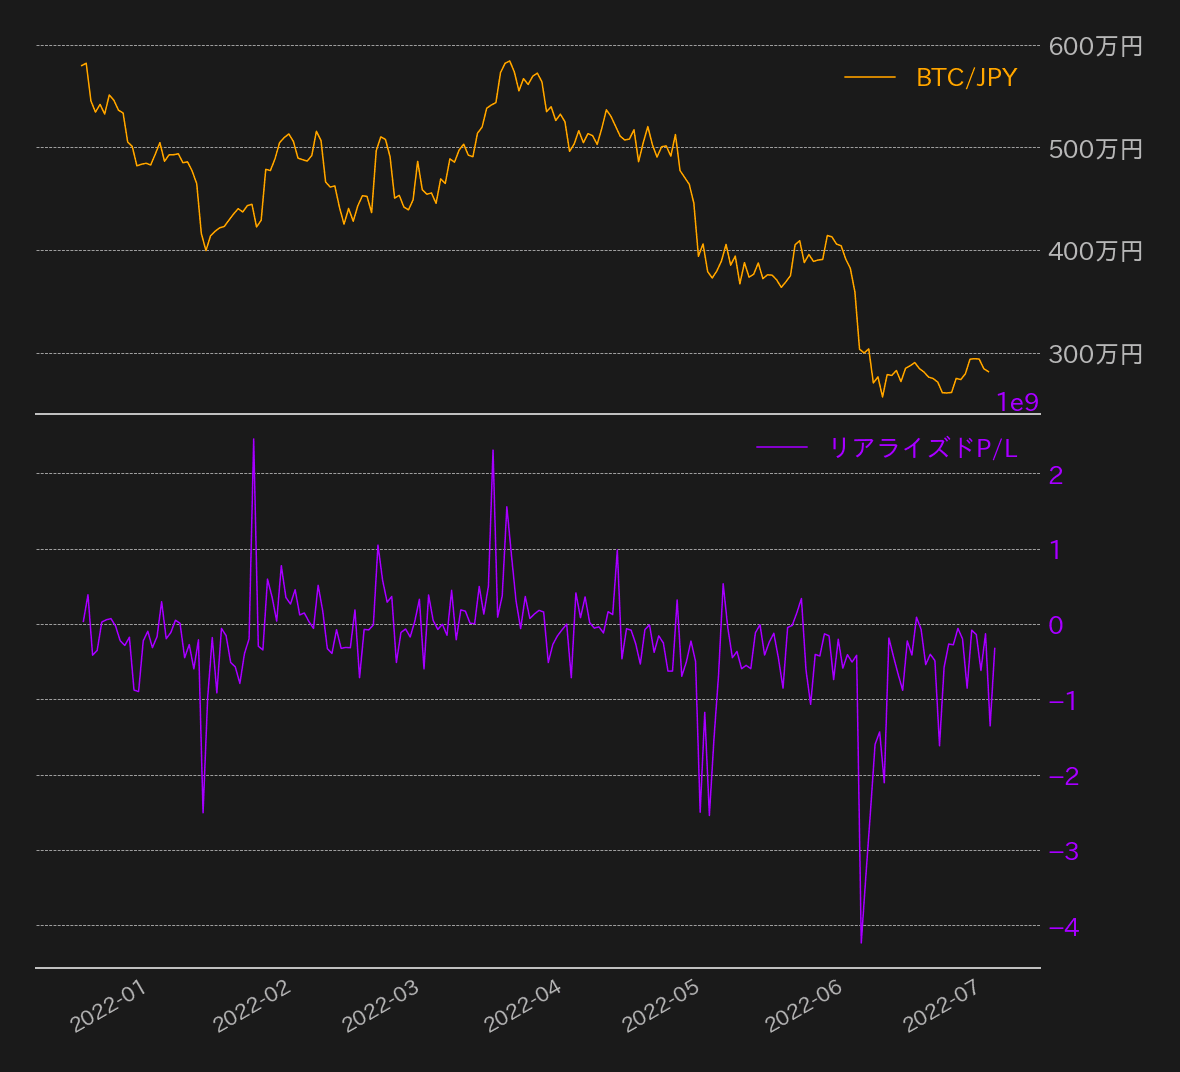Select the purple リアライズドP/L legend line swatch
The height and width of the screenshot is (1072, 1180).
click(x=781, y=448)
